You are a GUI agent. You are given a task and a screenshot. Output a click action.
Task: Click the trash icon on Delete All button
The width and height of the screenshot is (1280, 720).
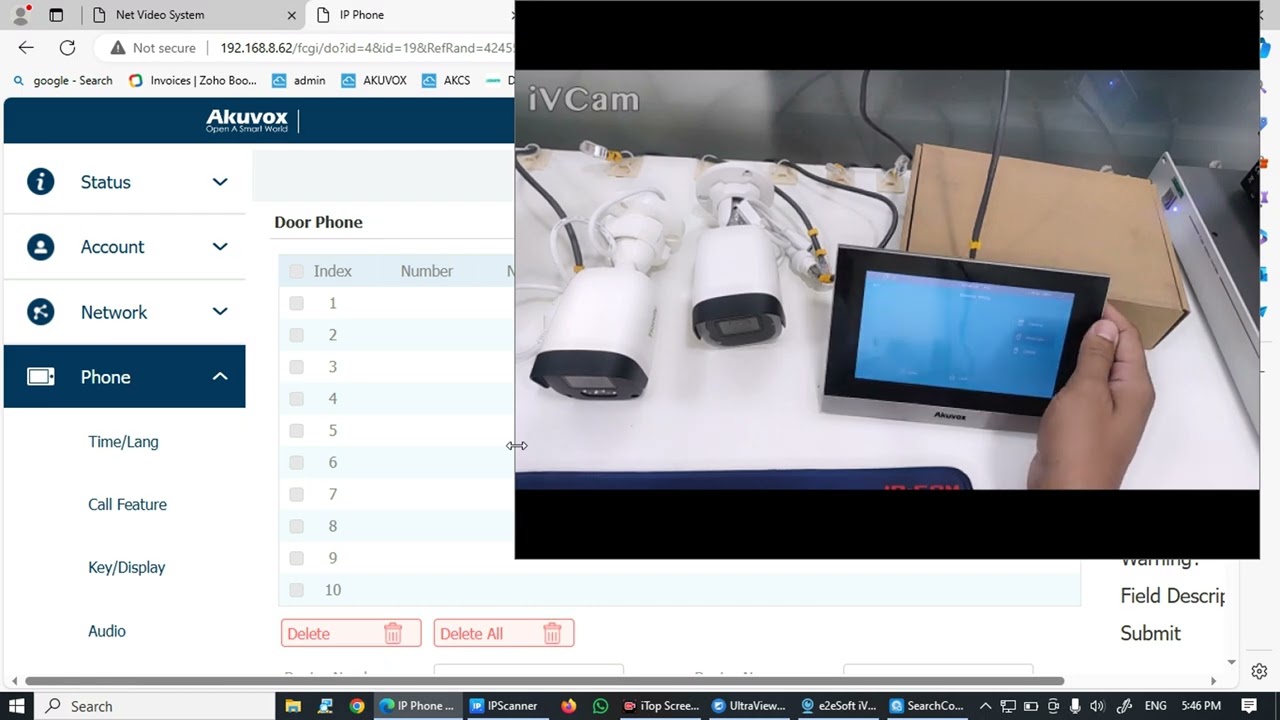[552, 633]
